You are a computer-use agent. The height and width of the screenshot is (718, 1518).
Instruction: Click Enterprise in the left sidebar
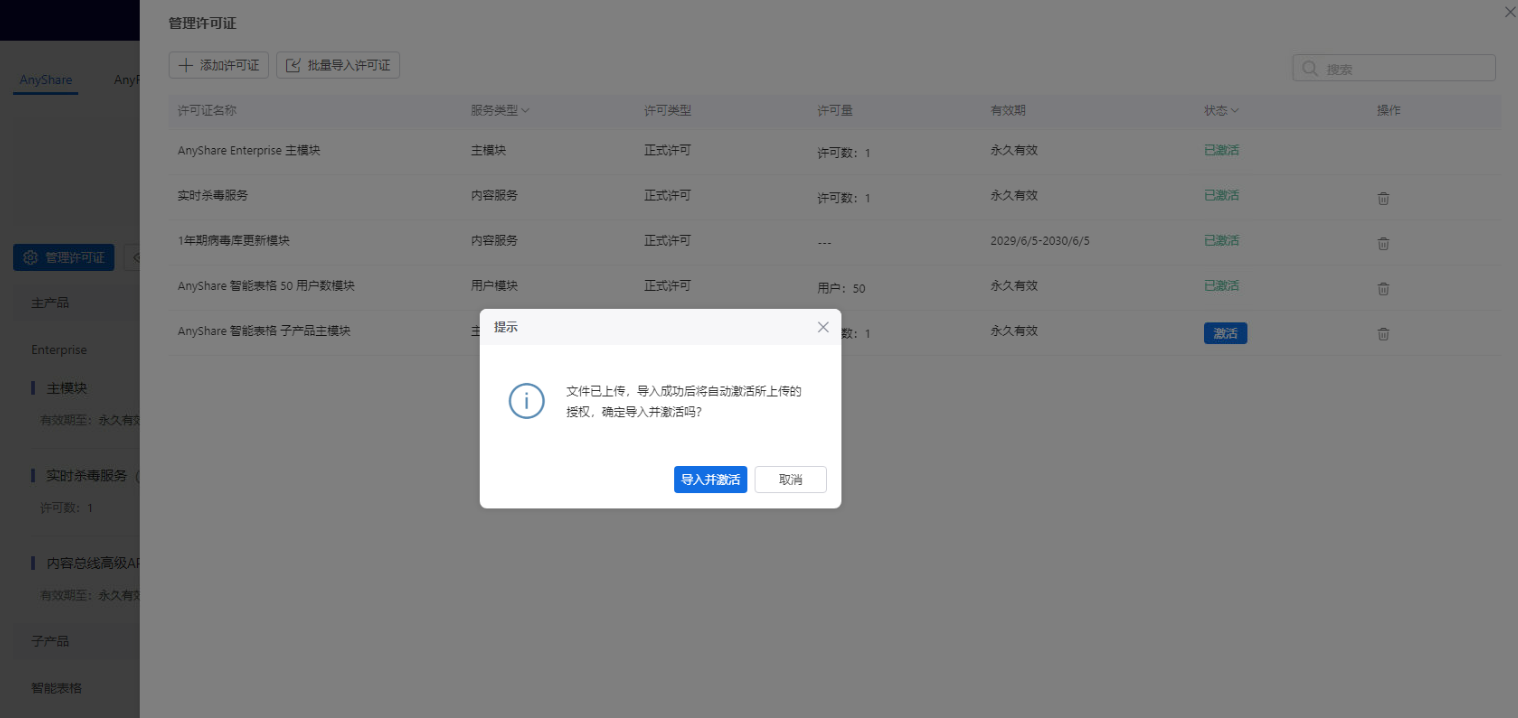tap(59, 350)
